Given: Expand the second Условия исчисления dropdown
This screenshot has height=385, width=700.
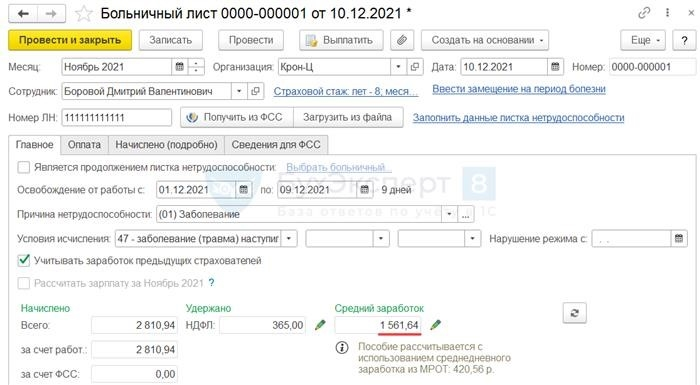Looking at the screenshot, I should tap(380, 239).
